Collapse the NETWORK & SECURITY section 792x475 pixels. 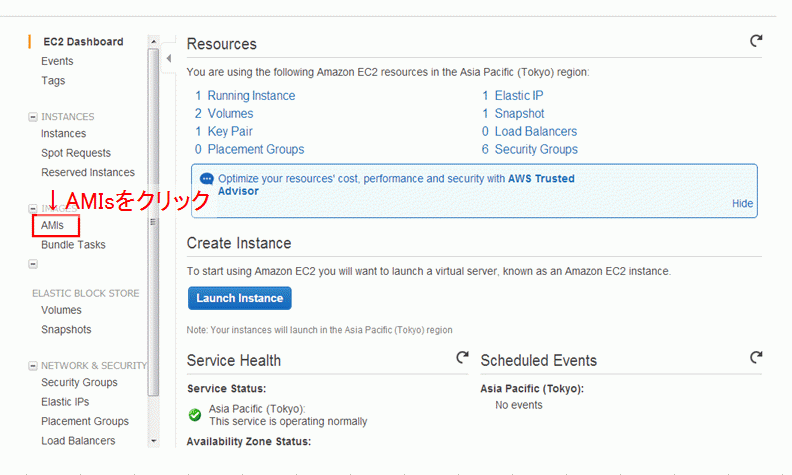click(x=33, y=366)
